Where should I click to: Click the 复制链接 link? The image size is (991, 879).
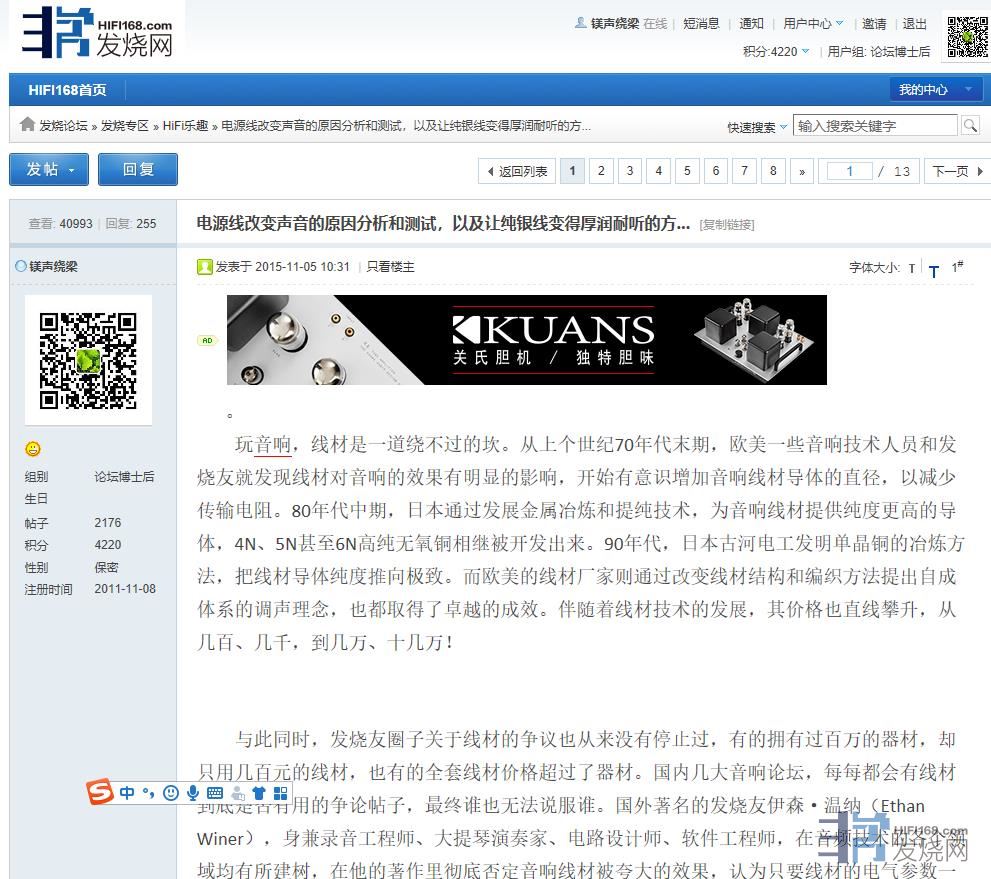727,225
